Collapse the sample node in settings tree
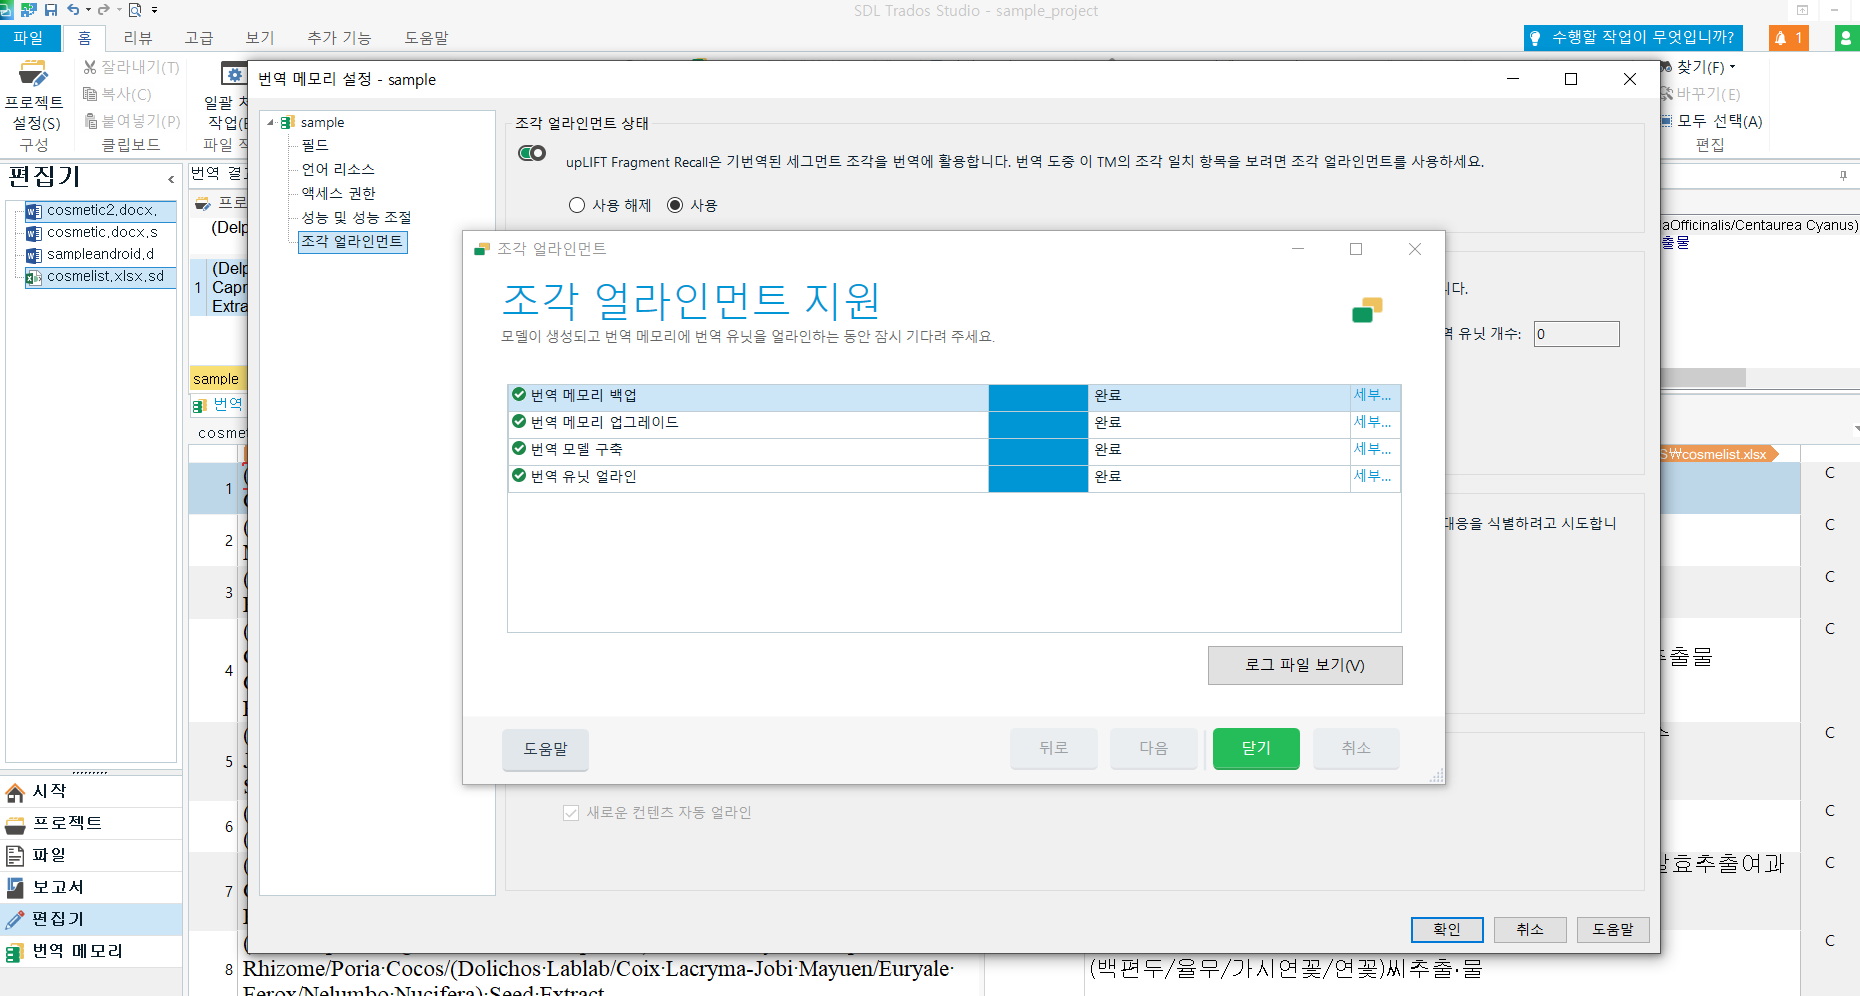1860x996 pixels. pos(270,122)
